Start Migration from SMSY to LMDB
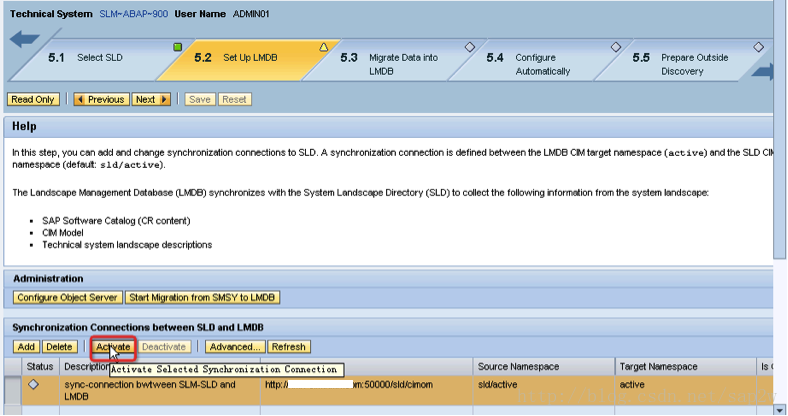Viewport: 788px width, 416px height. 202,297
